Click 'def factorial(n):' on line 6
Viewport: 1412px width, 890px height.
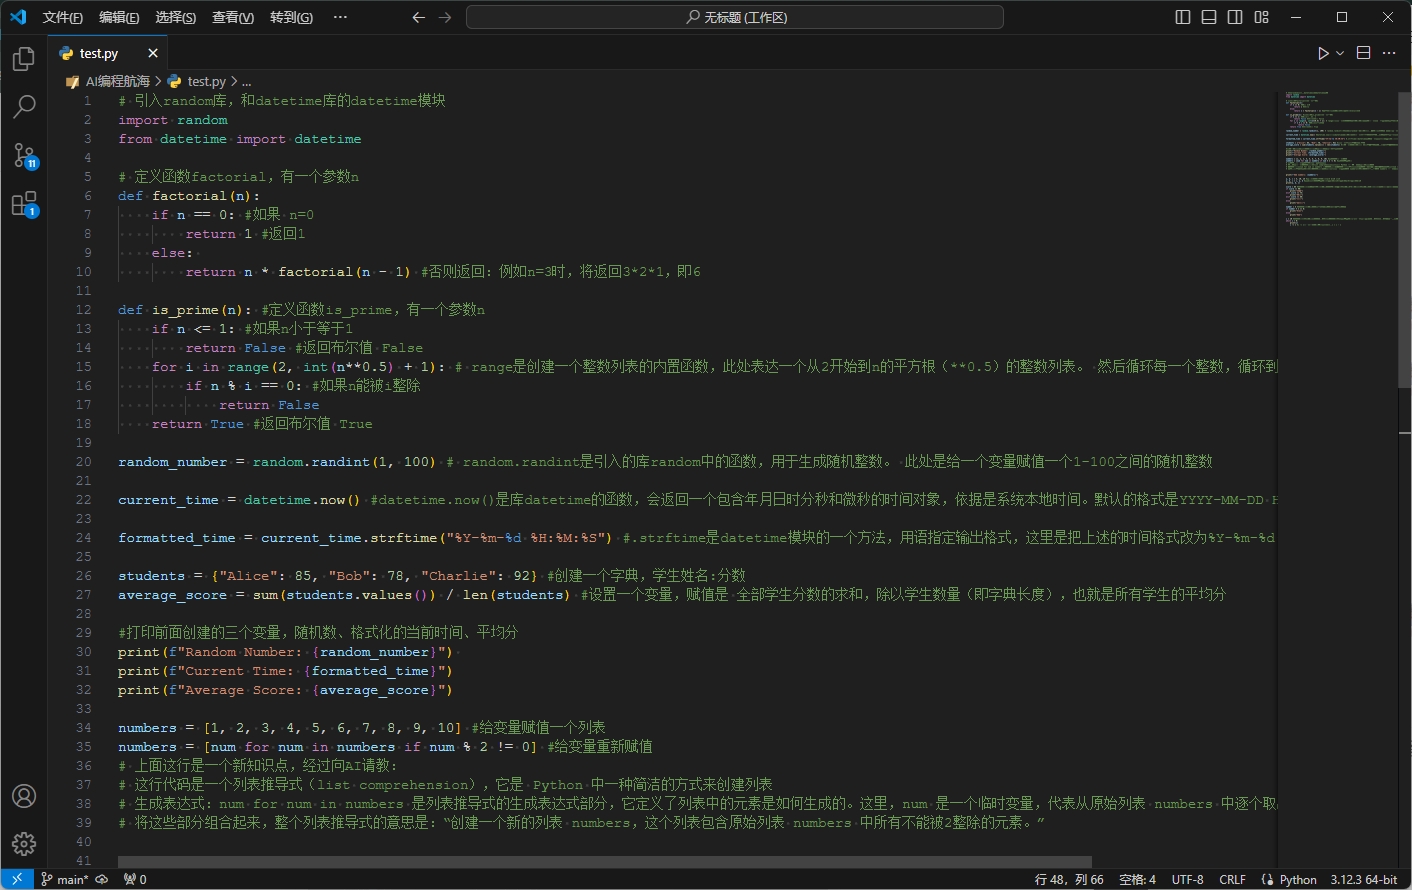coord(189,196)
